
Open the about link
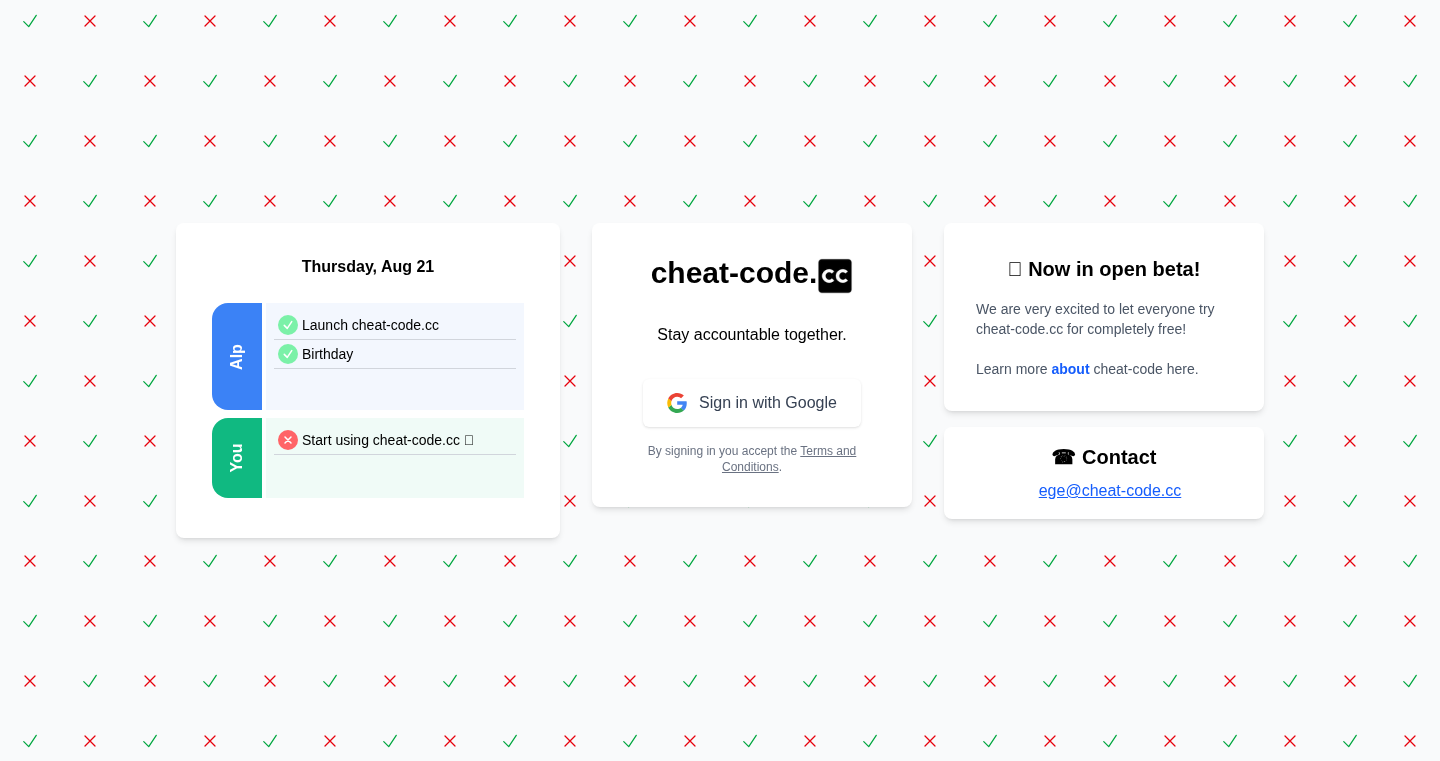click(x=1070, y=369)
